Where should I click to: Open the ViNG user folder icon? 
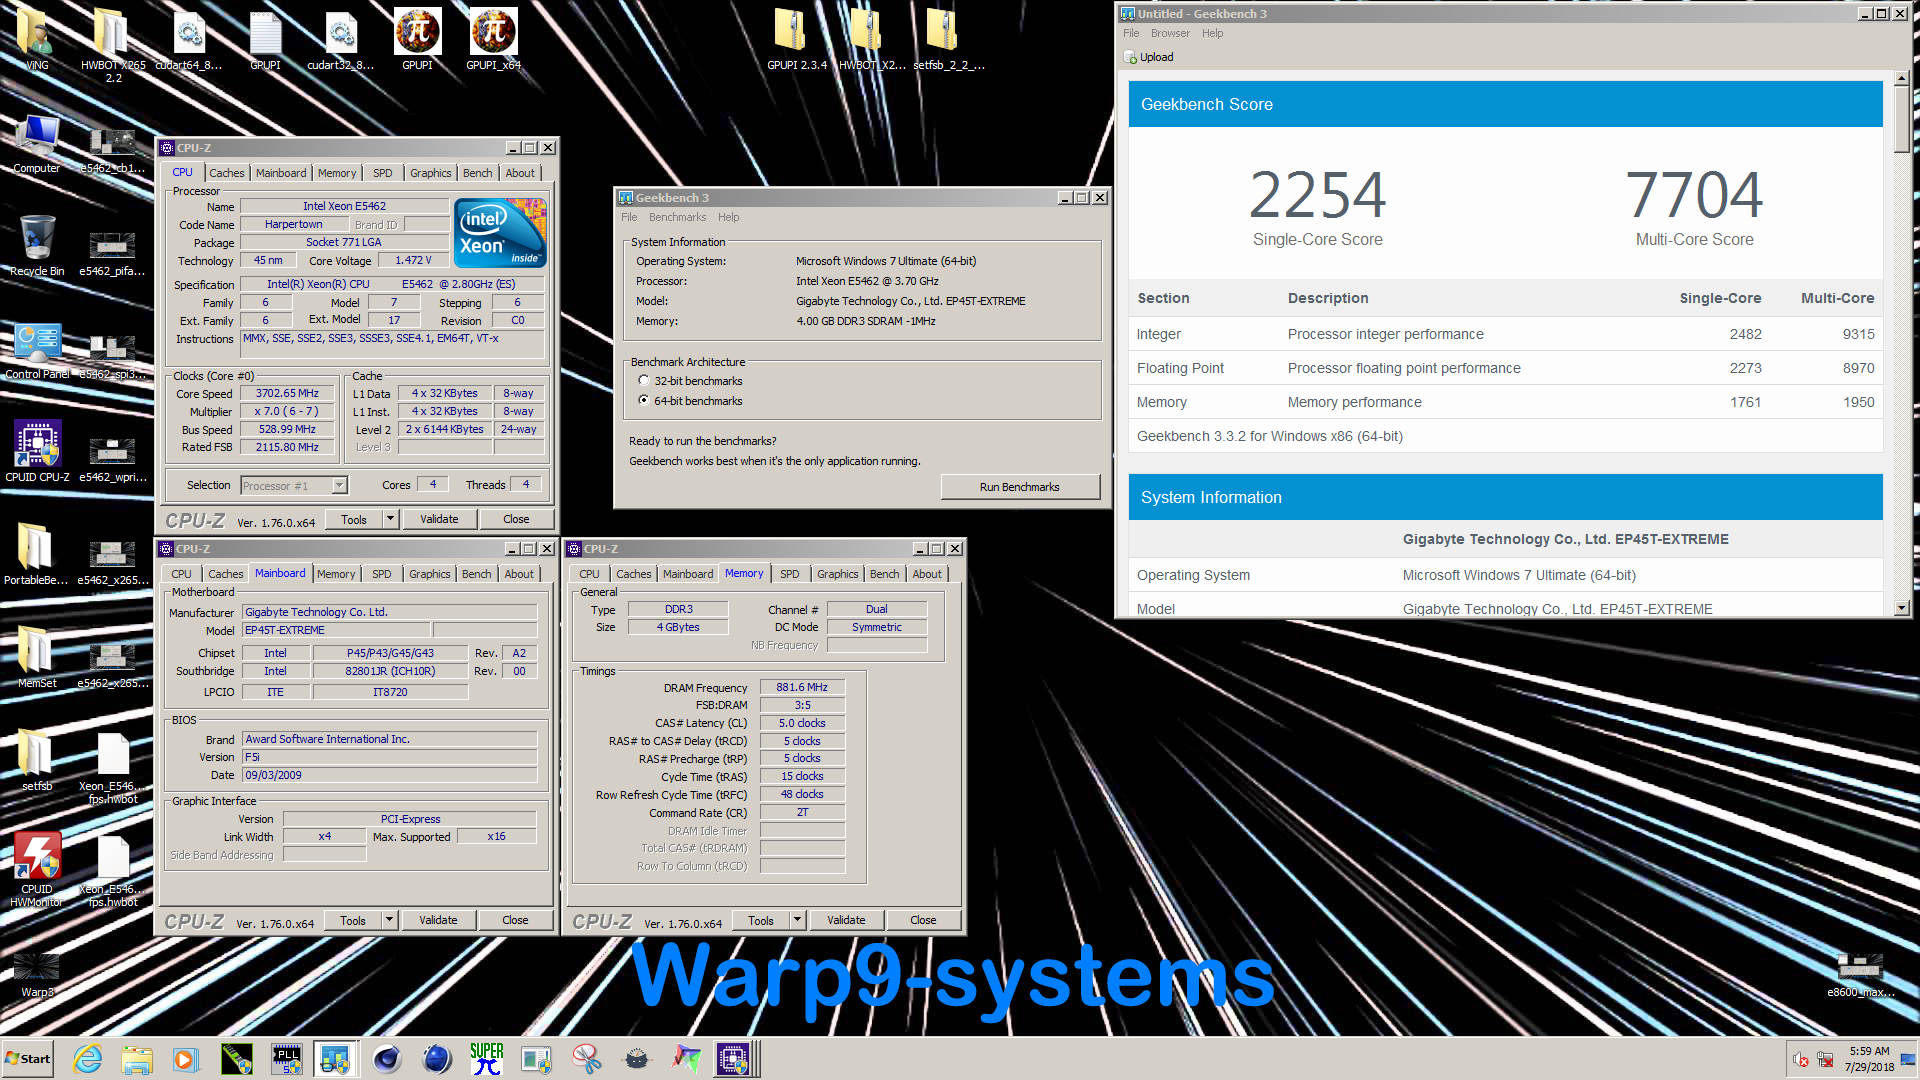click(37, 40)
